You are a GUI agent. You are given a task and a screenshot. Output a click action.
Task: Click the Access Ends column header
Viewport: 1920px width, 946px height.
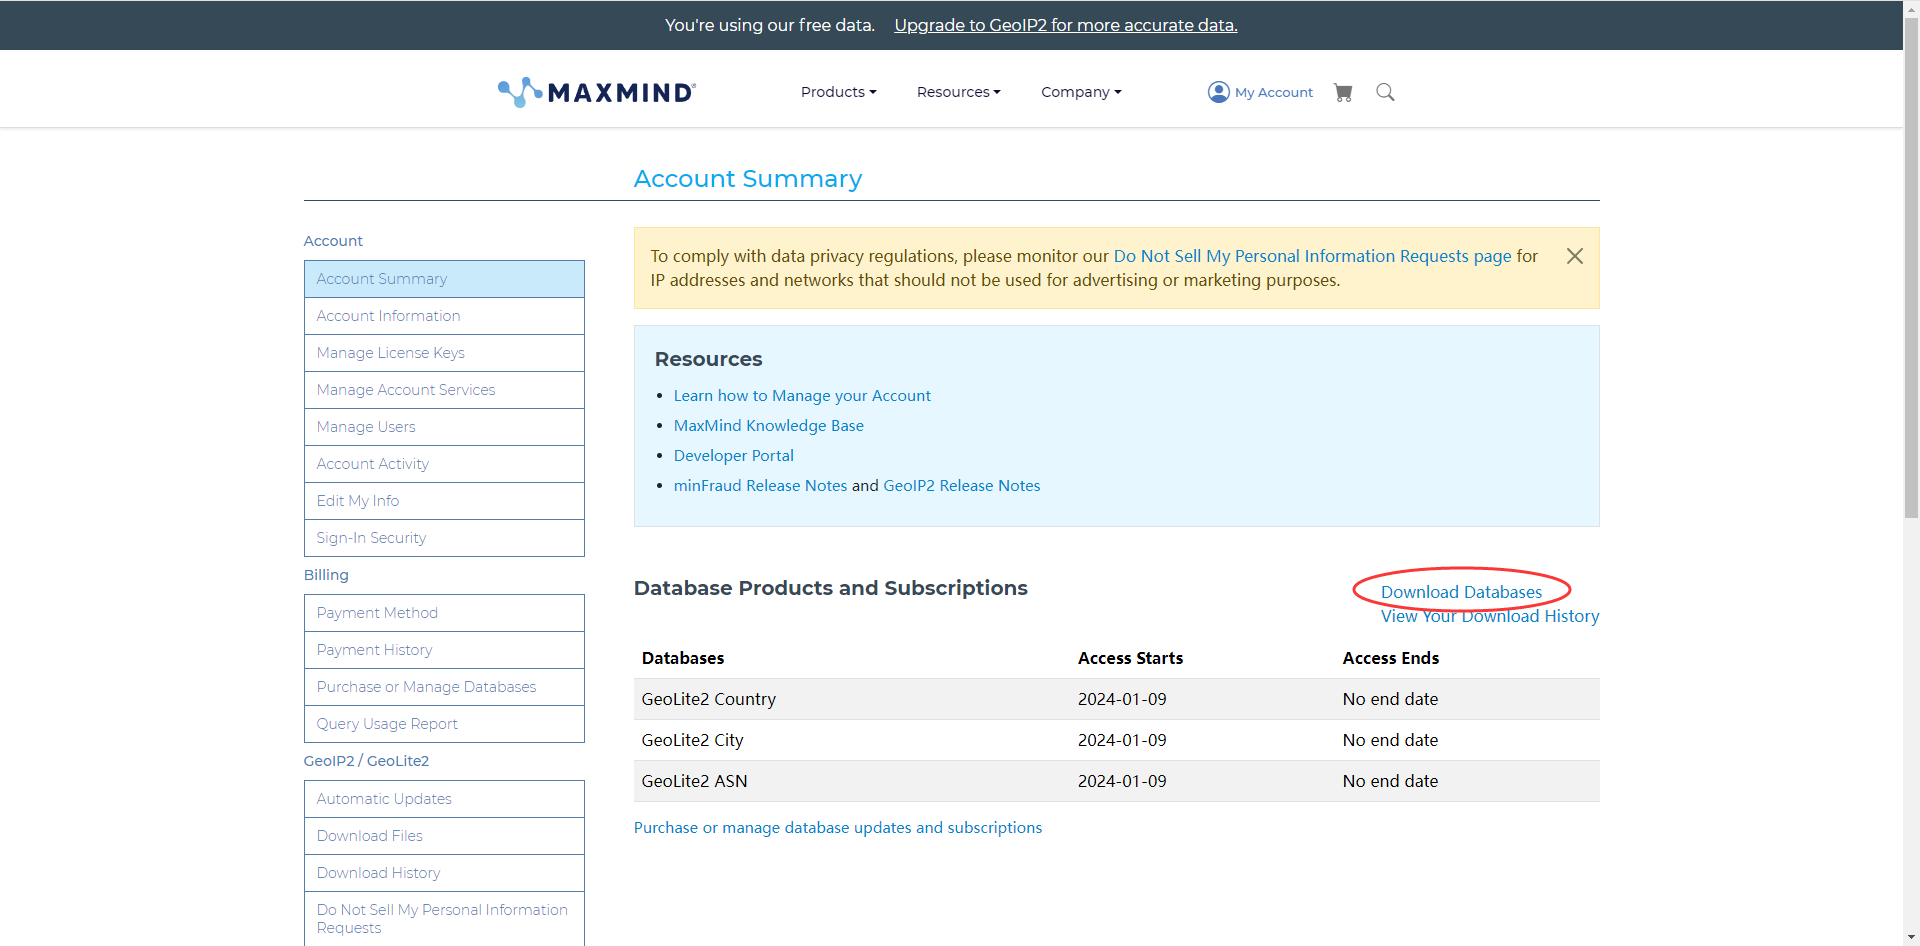tap(1390, 658)
